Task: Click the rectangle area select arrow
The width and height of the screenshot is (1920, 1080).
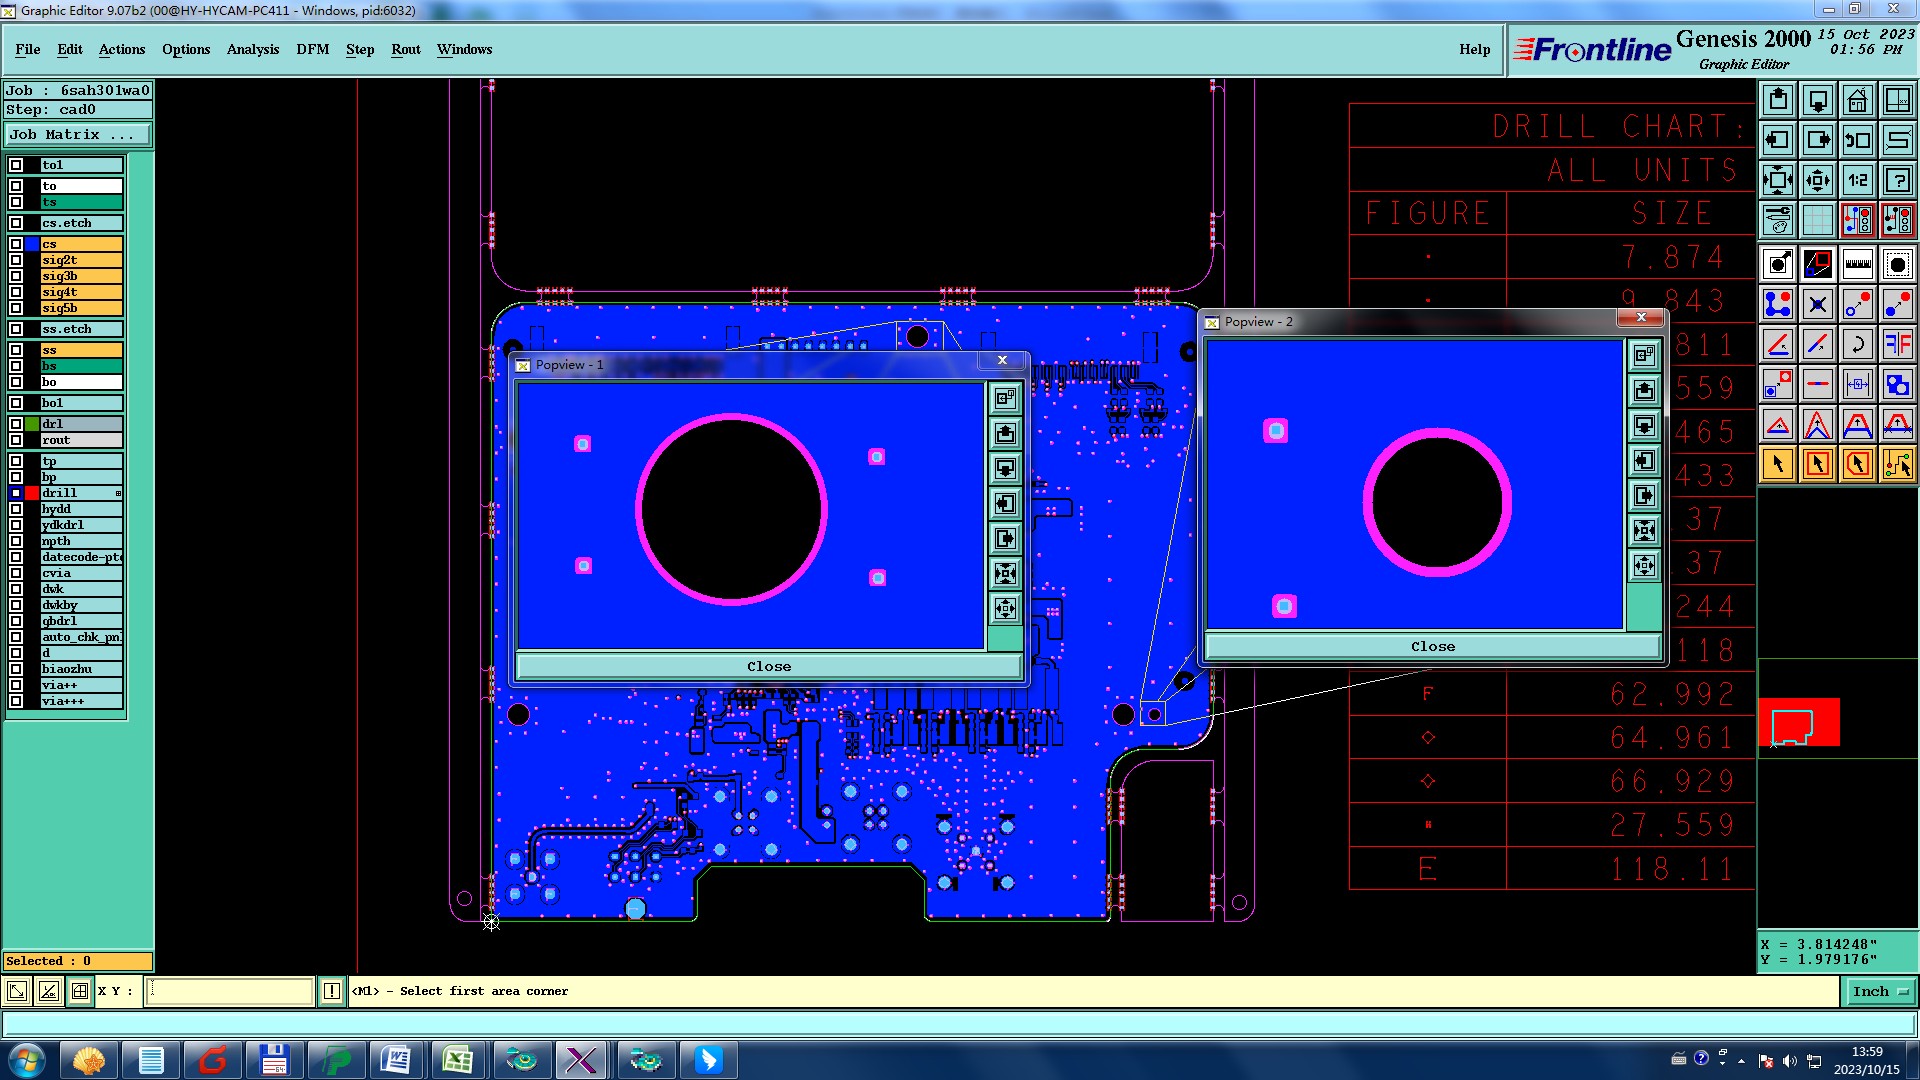Action: (x=1817, y=464)
